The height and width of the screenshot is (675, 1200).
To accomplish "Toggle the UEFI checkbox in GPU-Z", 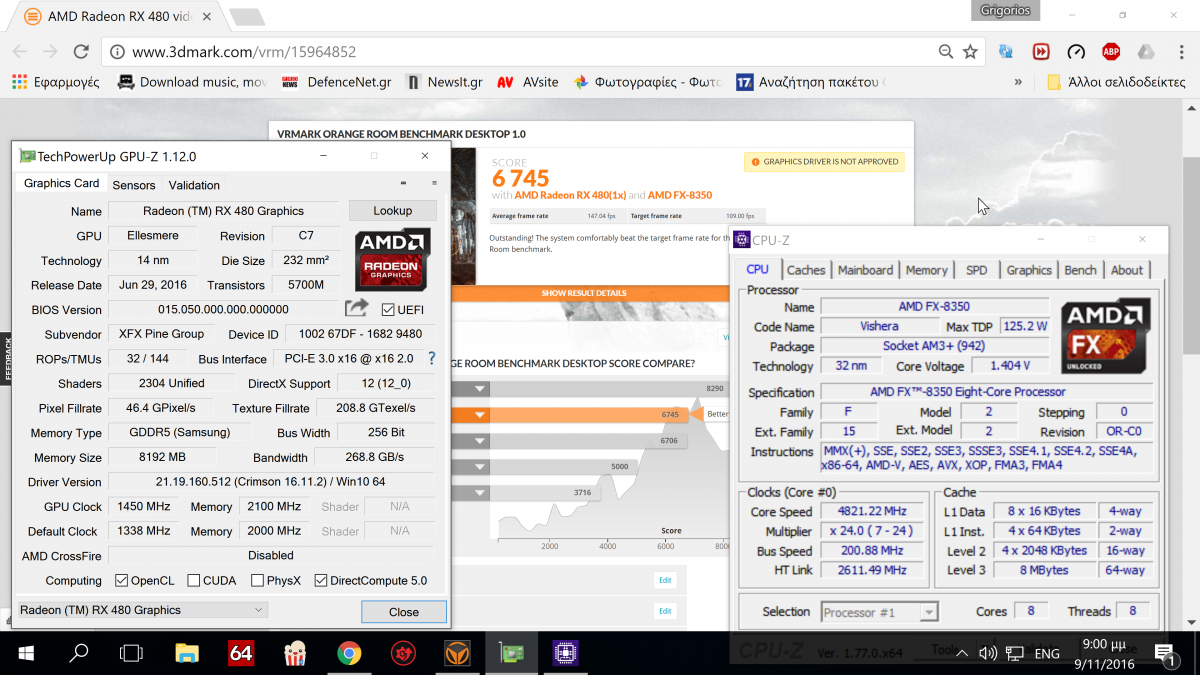I will [388, 309].
